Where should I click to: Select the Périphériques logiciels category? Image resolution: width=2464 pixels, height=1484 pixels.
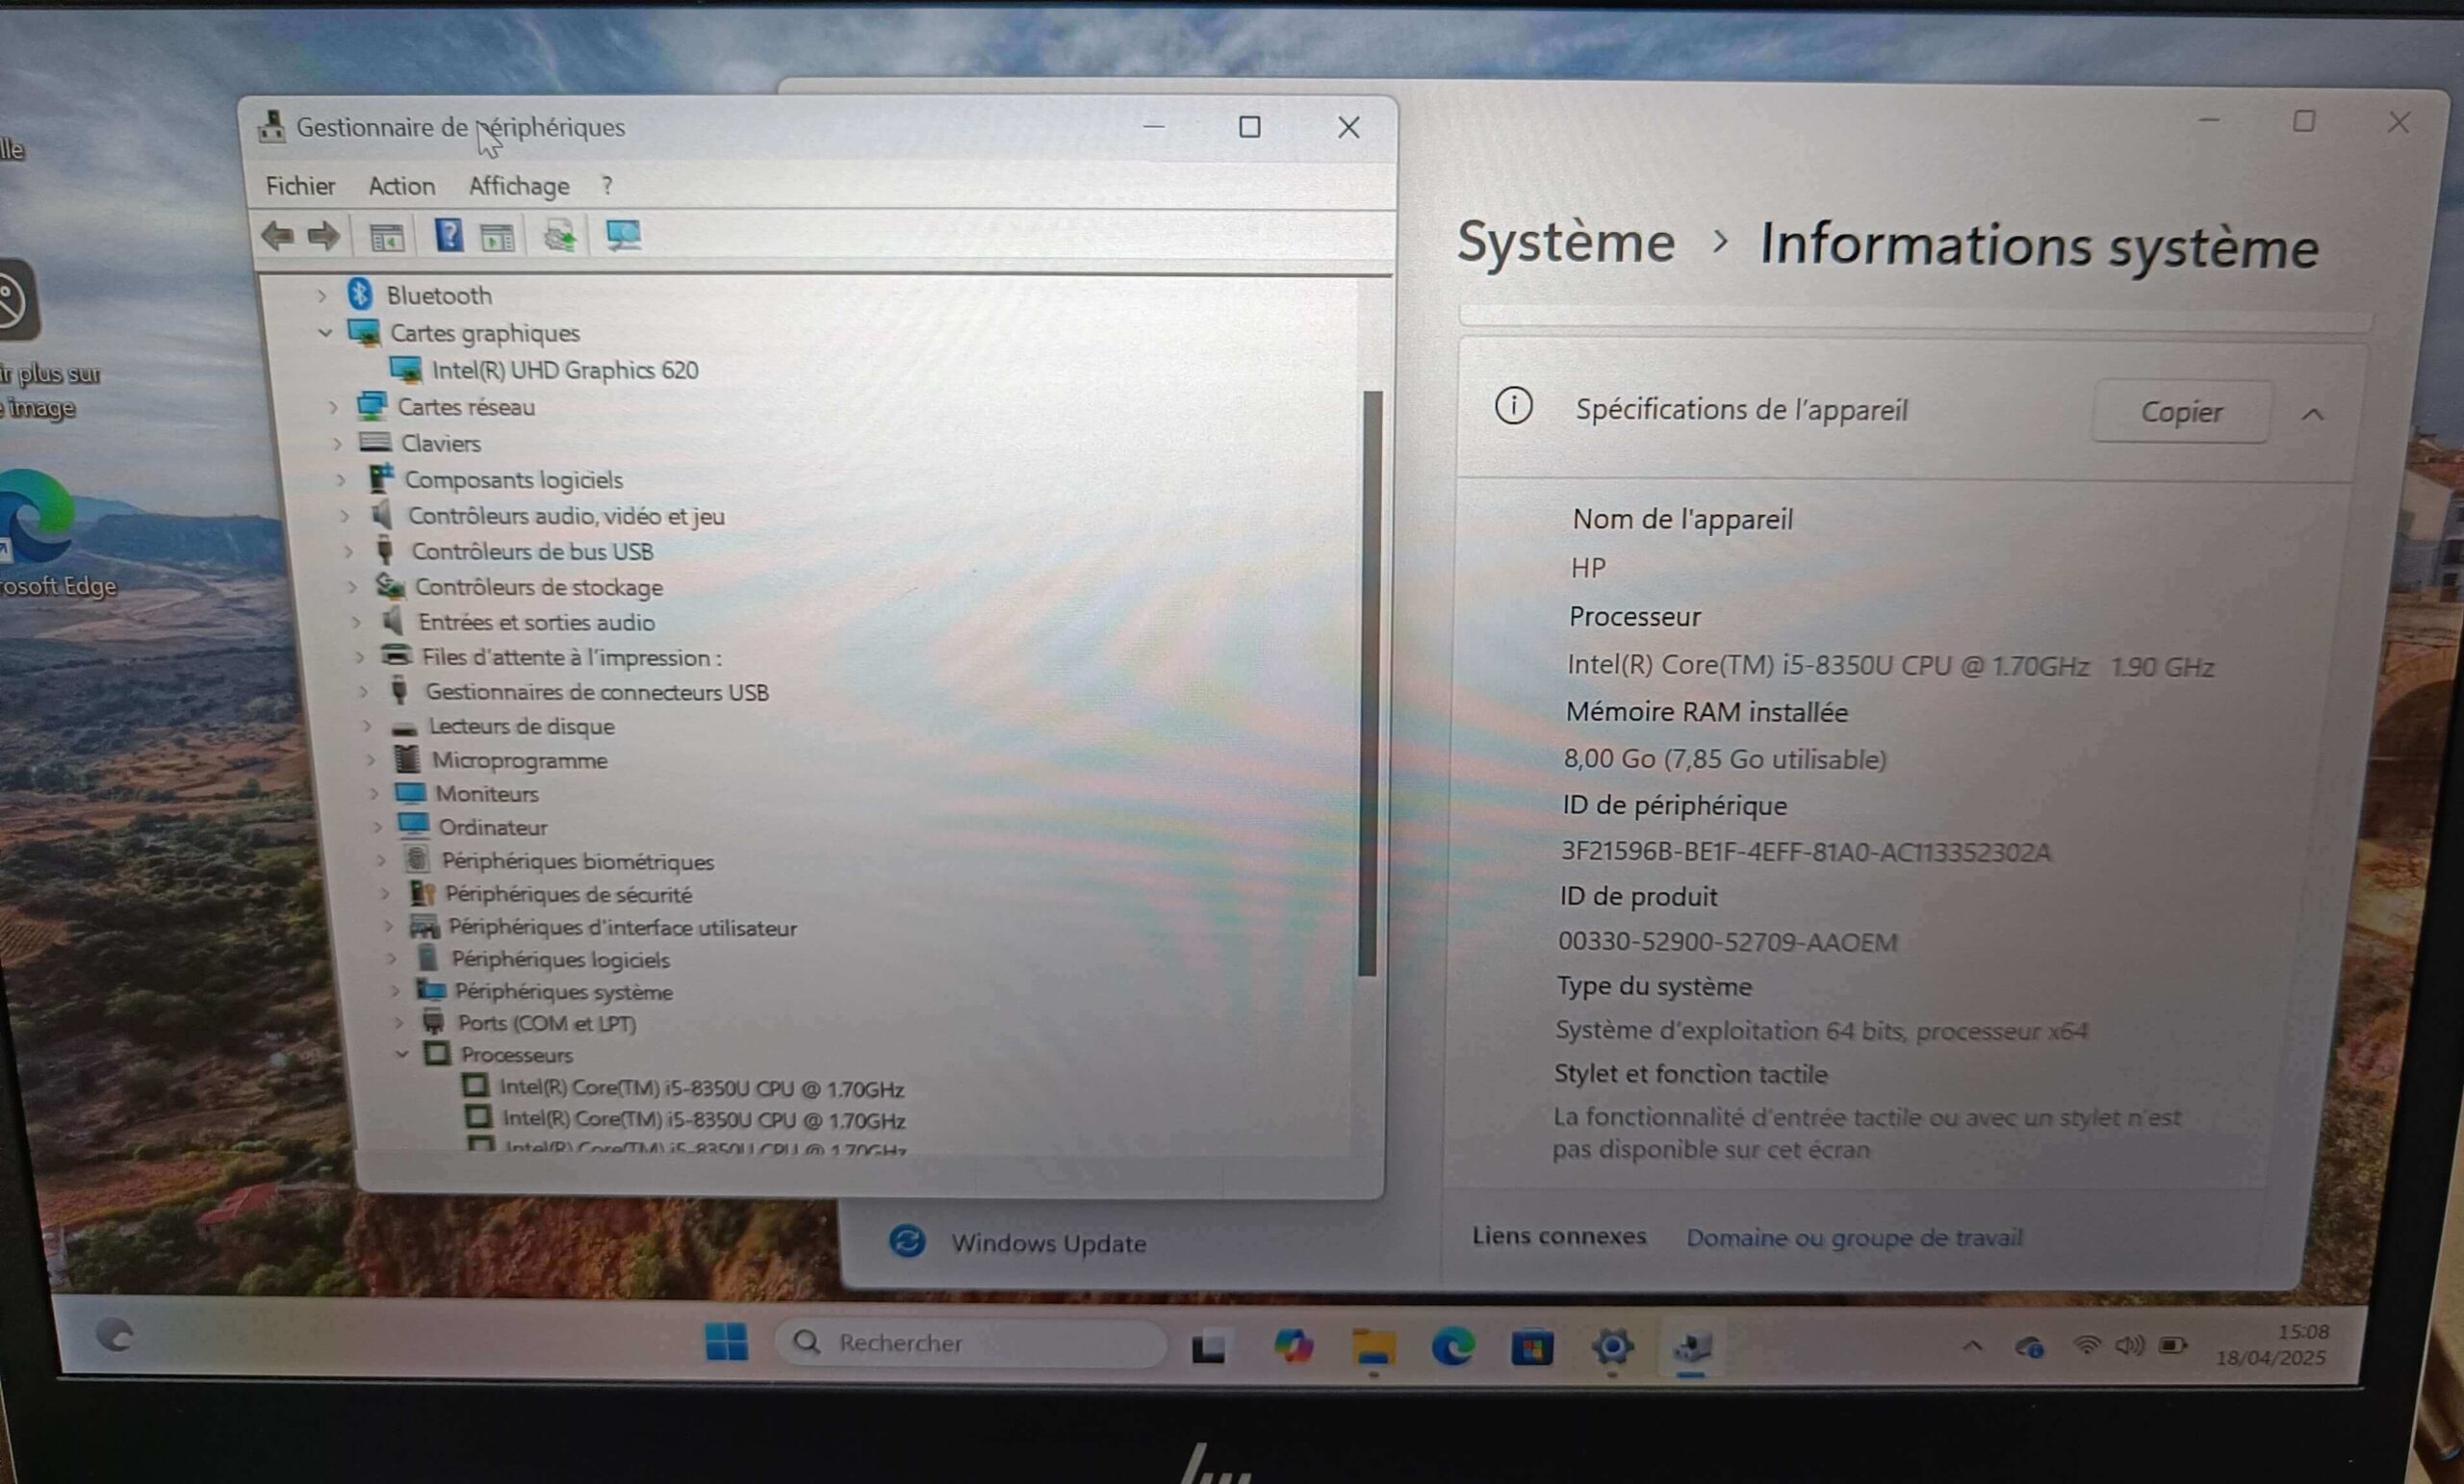pos(560,959)
